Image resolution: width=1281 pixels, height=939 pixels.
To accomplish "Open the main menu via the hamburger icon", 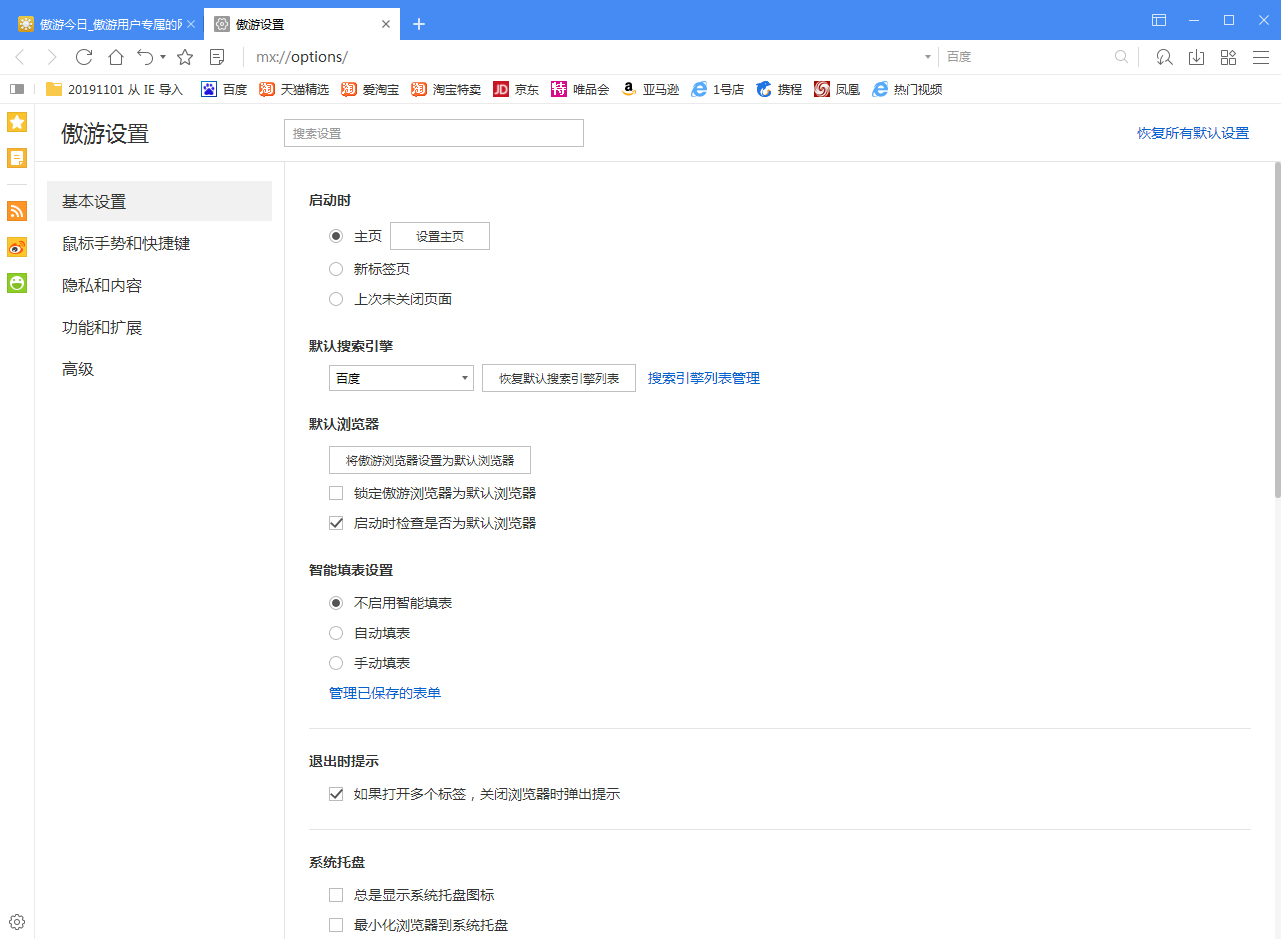I will 1262,57.
